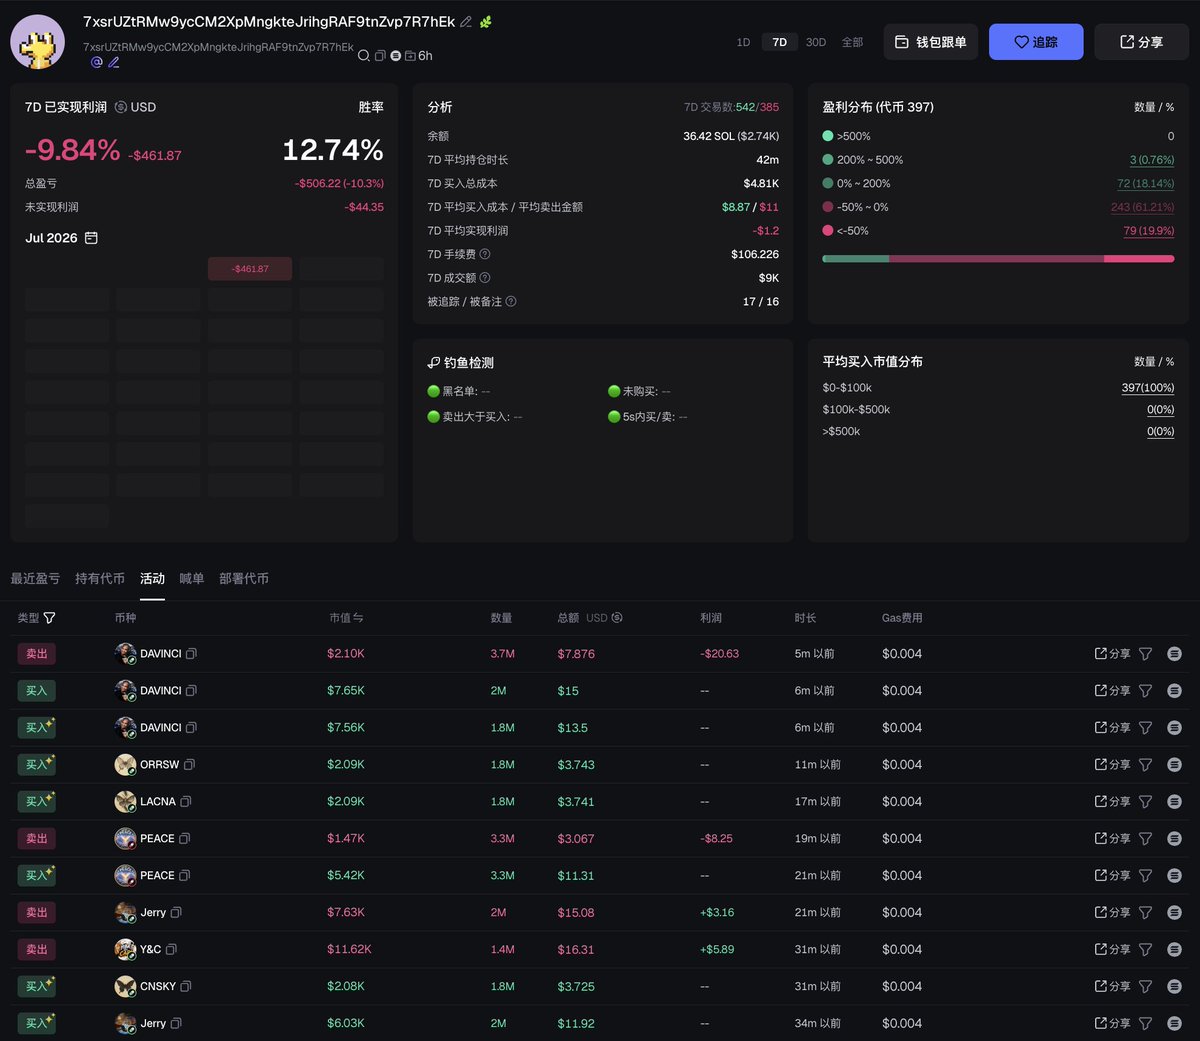Open the 最近盈亏 tab
Screen dimensions: 1200x1041
[x=35, y=578]
